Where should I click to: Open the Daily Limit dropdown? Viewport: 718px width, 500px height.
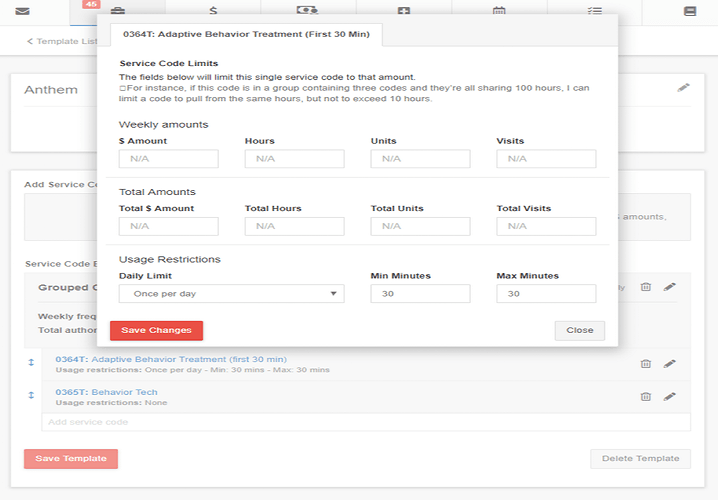[x=231, y=294]
